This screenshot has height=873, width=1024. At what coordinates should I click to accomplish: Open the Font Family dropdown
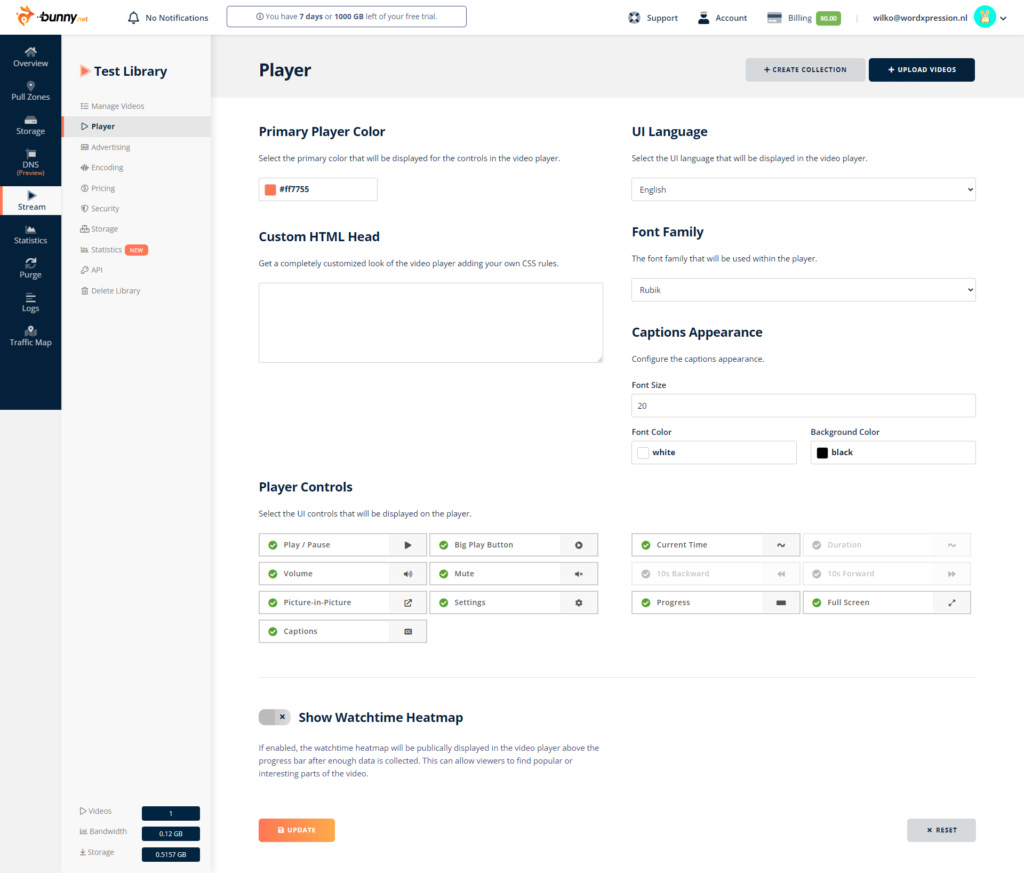(803, 290)
